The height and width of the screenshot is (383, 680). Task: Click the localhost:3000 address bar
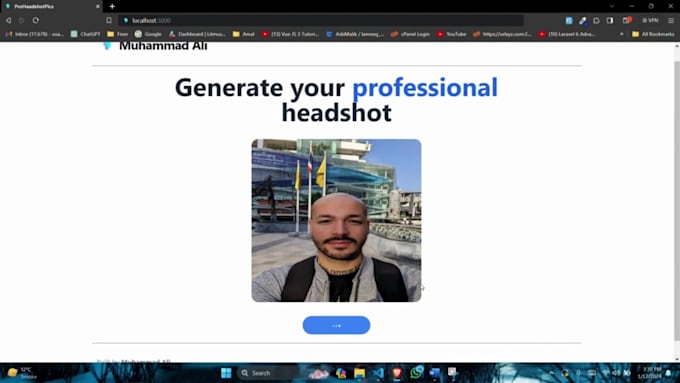321,20
